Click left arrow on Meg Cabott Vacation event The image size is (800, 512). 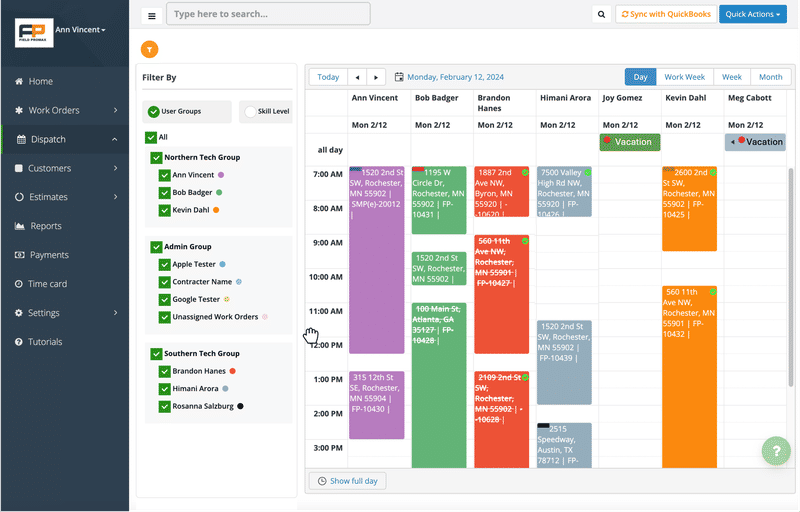[733, 142]
